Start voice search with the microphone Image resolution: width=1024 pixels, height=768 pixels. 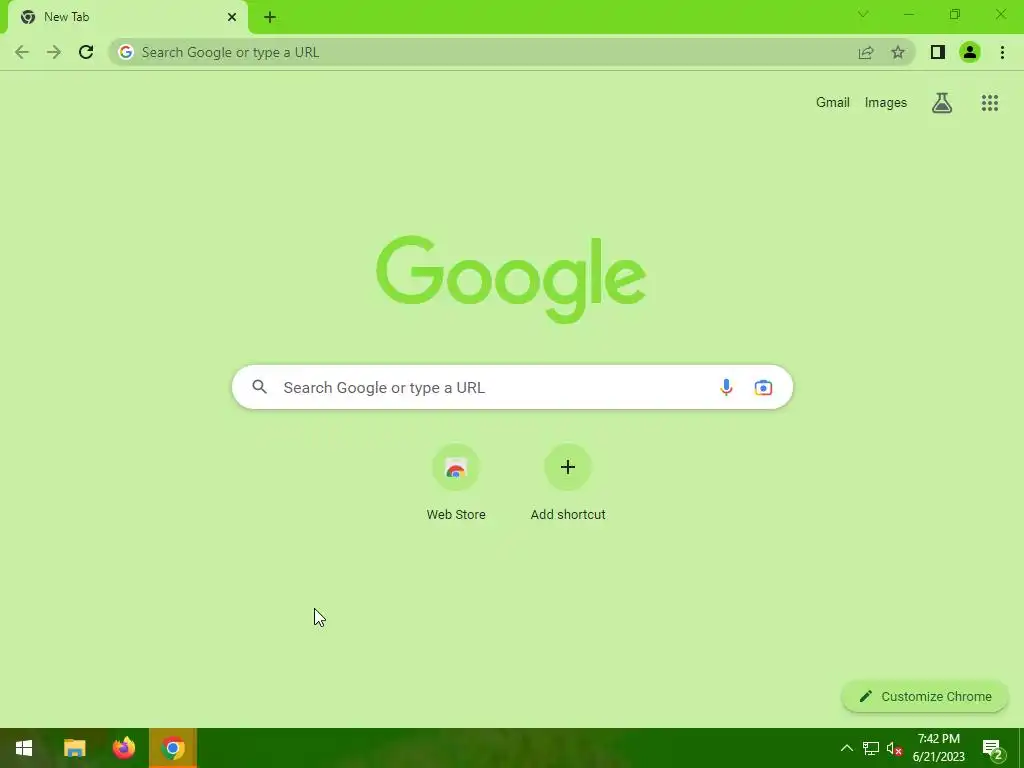(x=726, y=387)
